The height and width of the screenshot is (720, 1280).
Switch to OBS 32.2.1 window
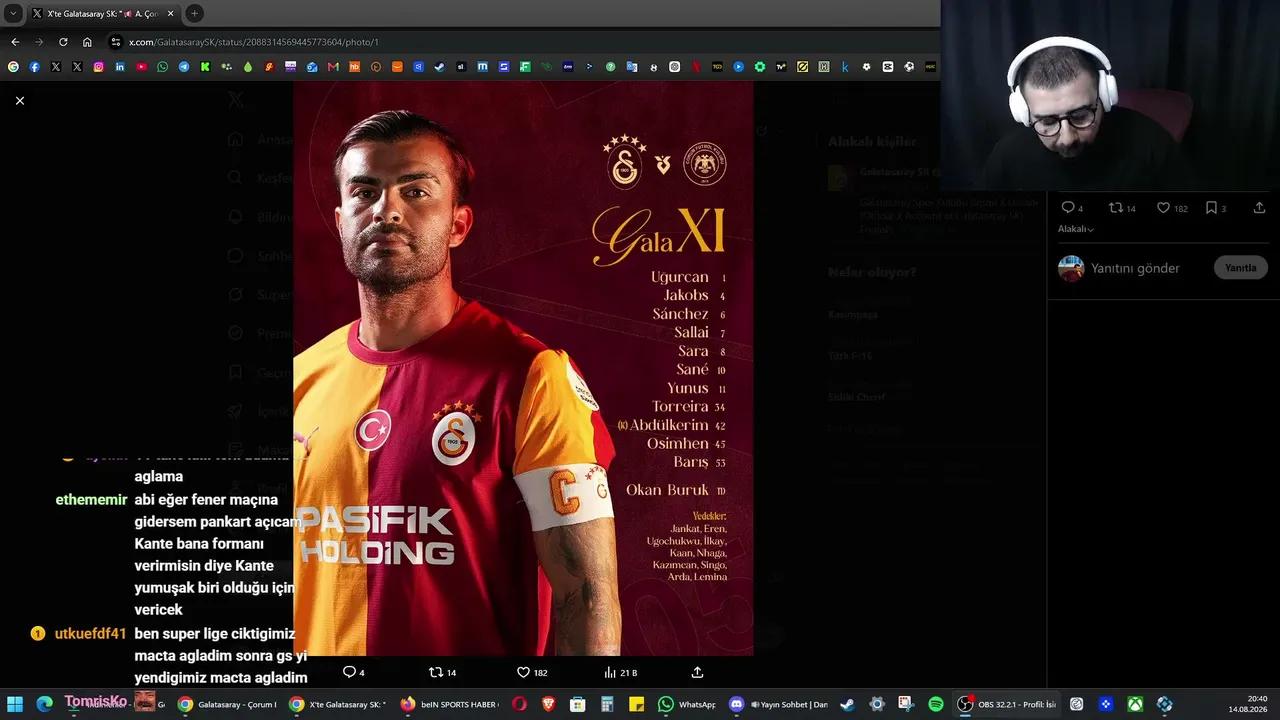pyautogui.click(x=1007, y=704)
